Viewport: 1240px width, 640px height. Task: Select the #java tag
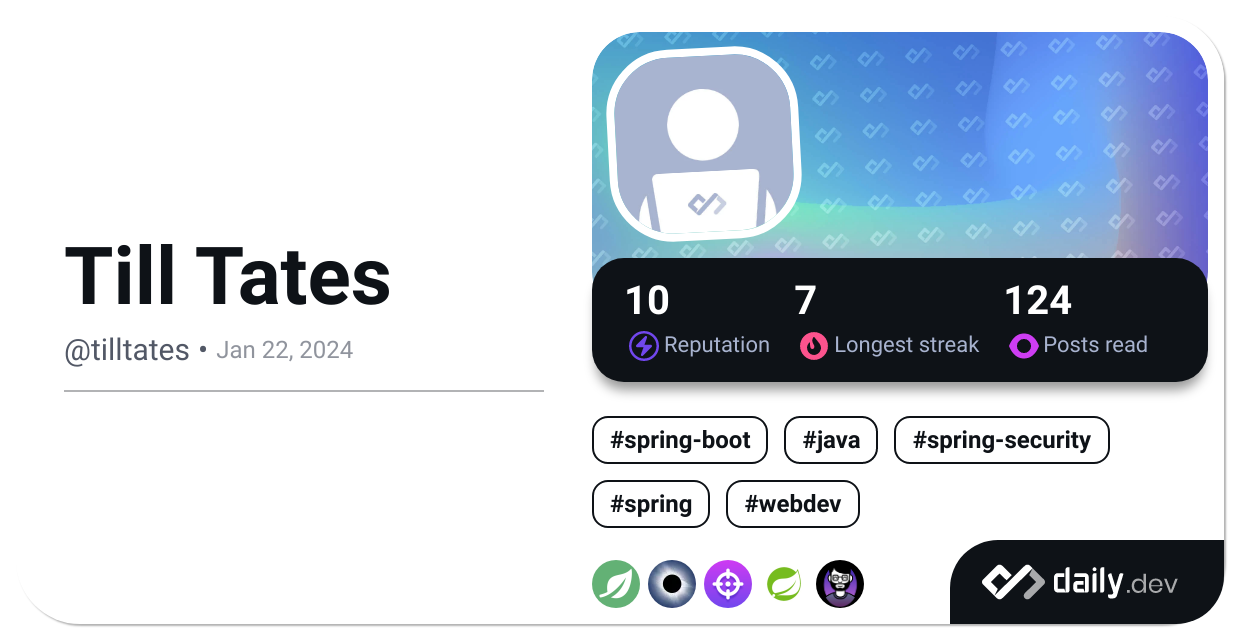point(831,440)
